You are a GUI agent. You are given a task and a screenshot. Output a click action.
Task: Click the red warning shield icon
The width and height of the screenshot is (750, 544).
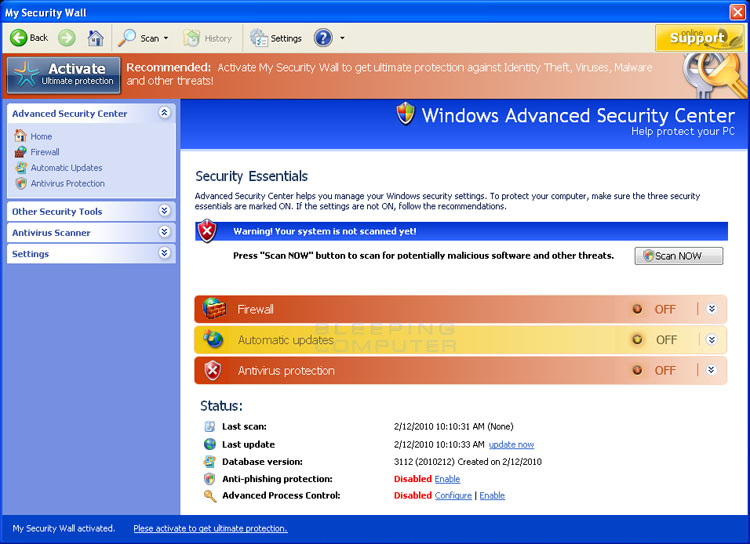(x=207, y=231)
